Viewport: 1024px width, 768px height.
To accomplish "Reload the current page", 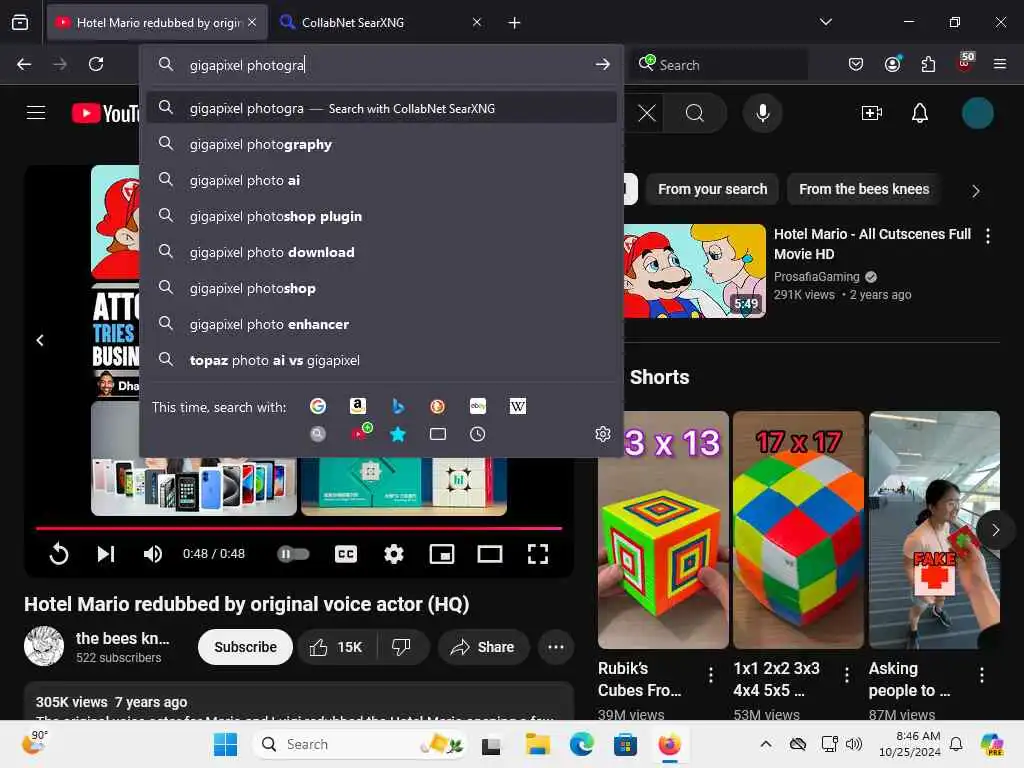I will [96, 64].
